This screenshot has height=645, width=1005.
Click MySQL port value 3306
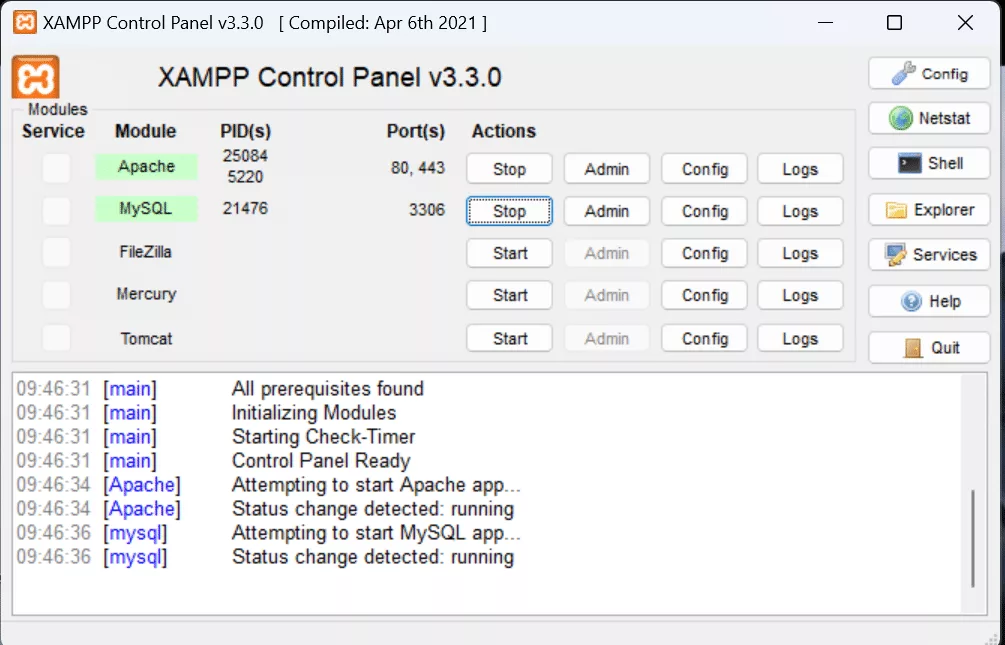[427, 210]
